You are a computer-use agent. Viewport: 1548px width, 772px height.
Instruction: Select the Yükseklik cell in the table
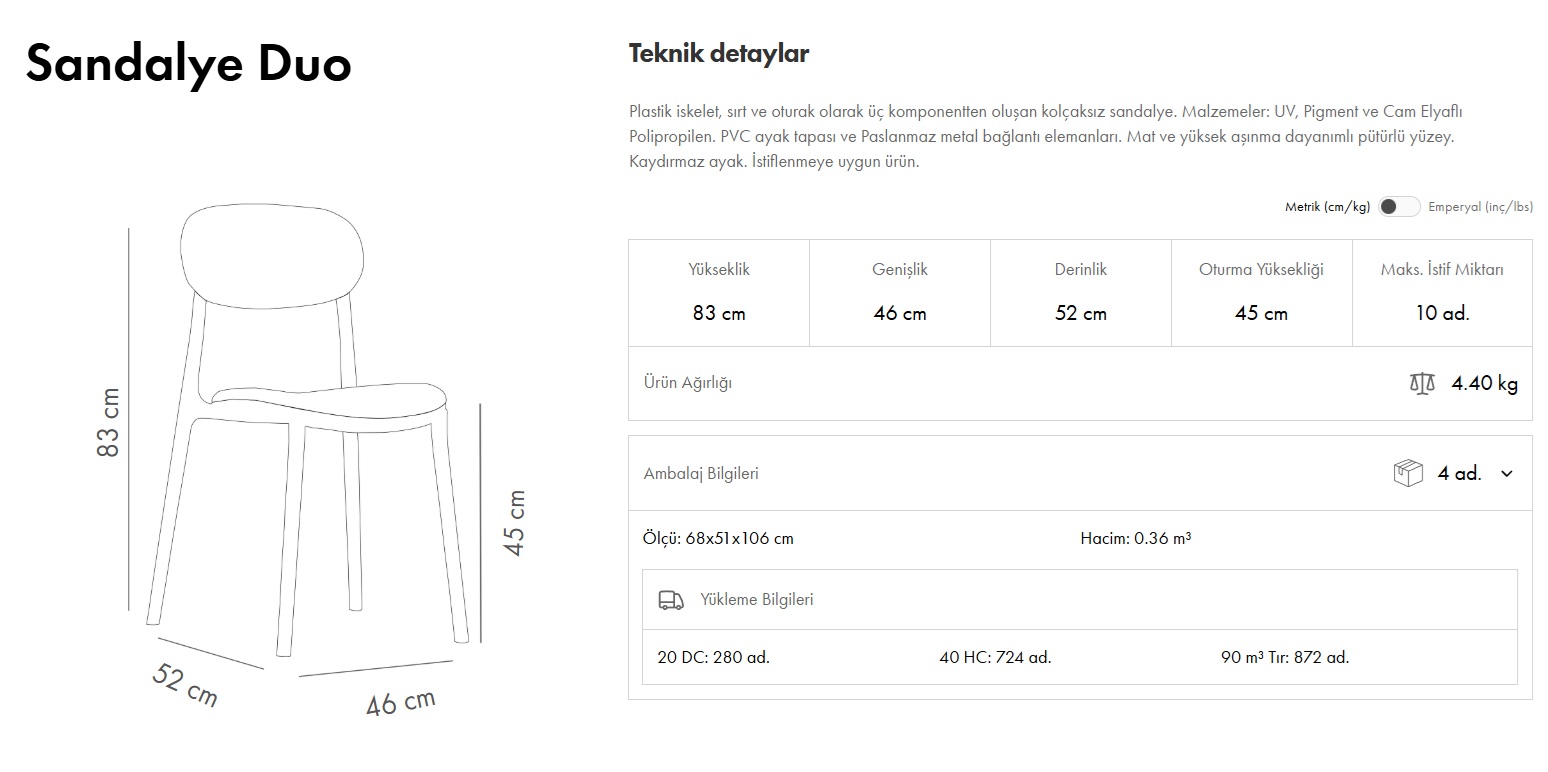click(718, 292)
